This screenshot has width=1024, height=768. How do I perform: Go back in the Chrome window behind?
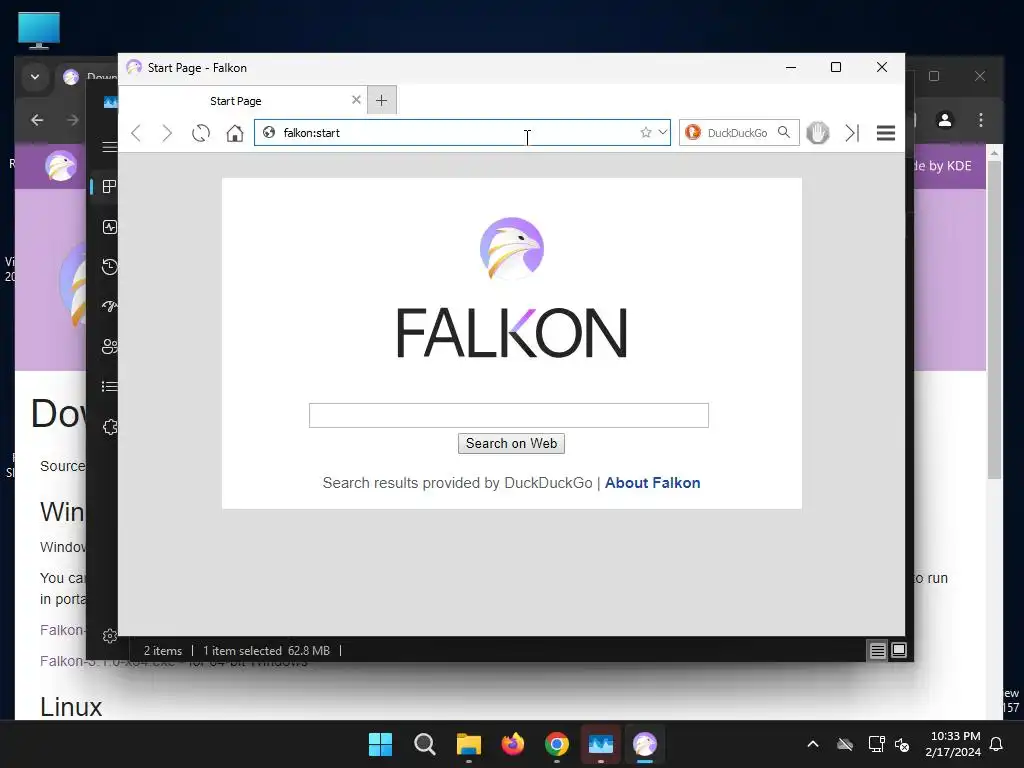pyautogui.click(x=37, y=120)
